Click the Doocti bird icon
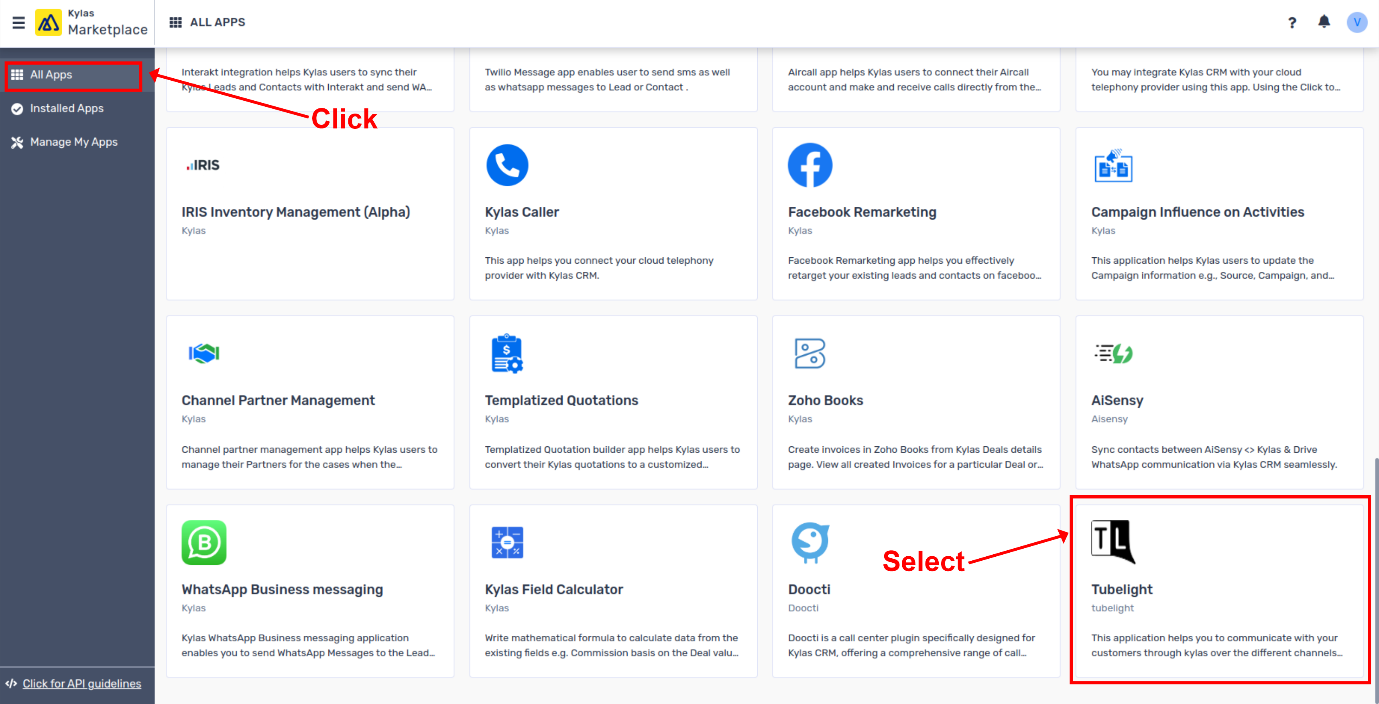Screen dimensions: 1379x704 [810, 542]
